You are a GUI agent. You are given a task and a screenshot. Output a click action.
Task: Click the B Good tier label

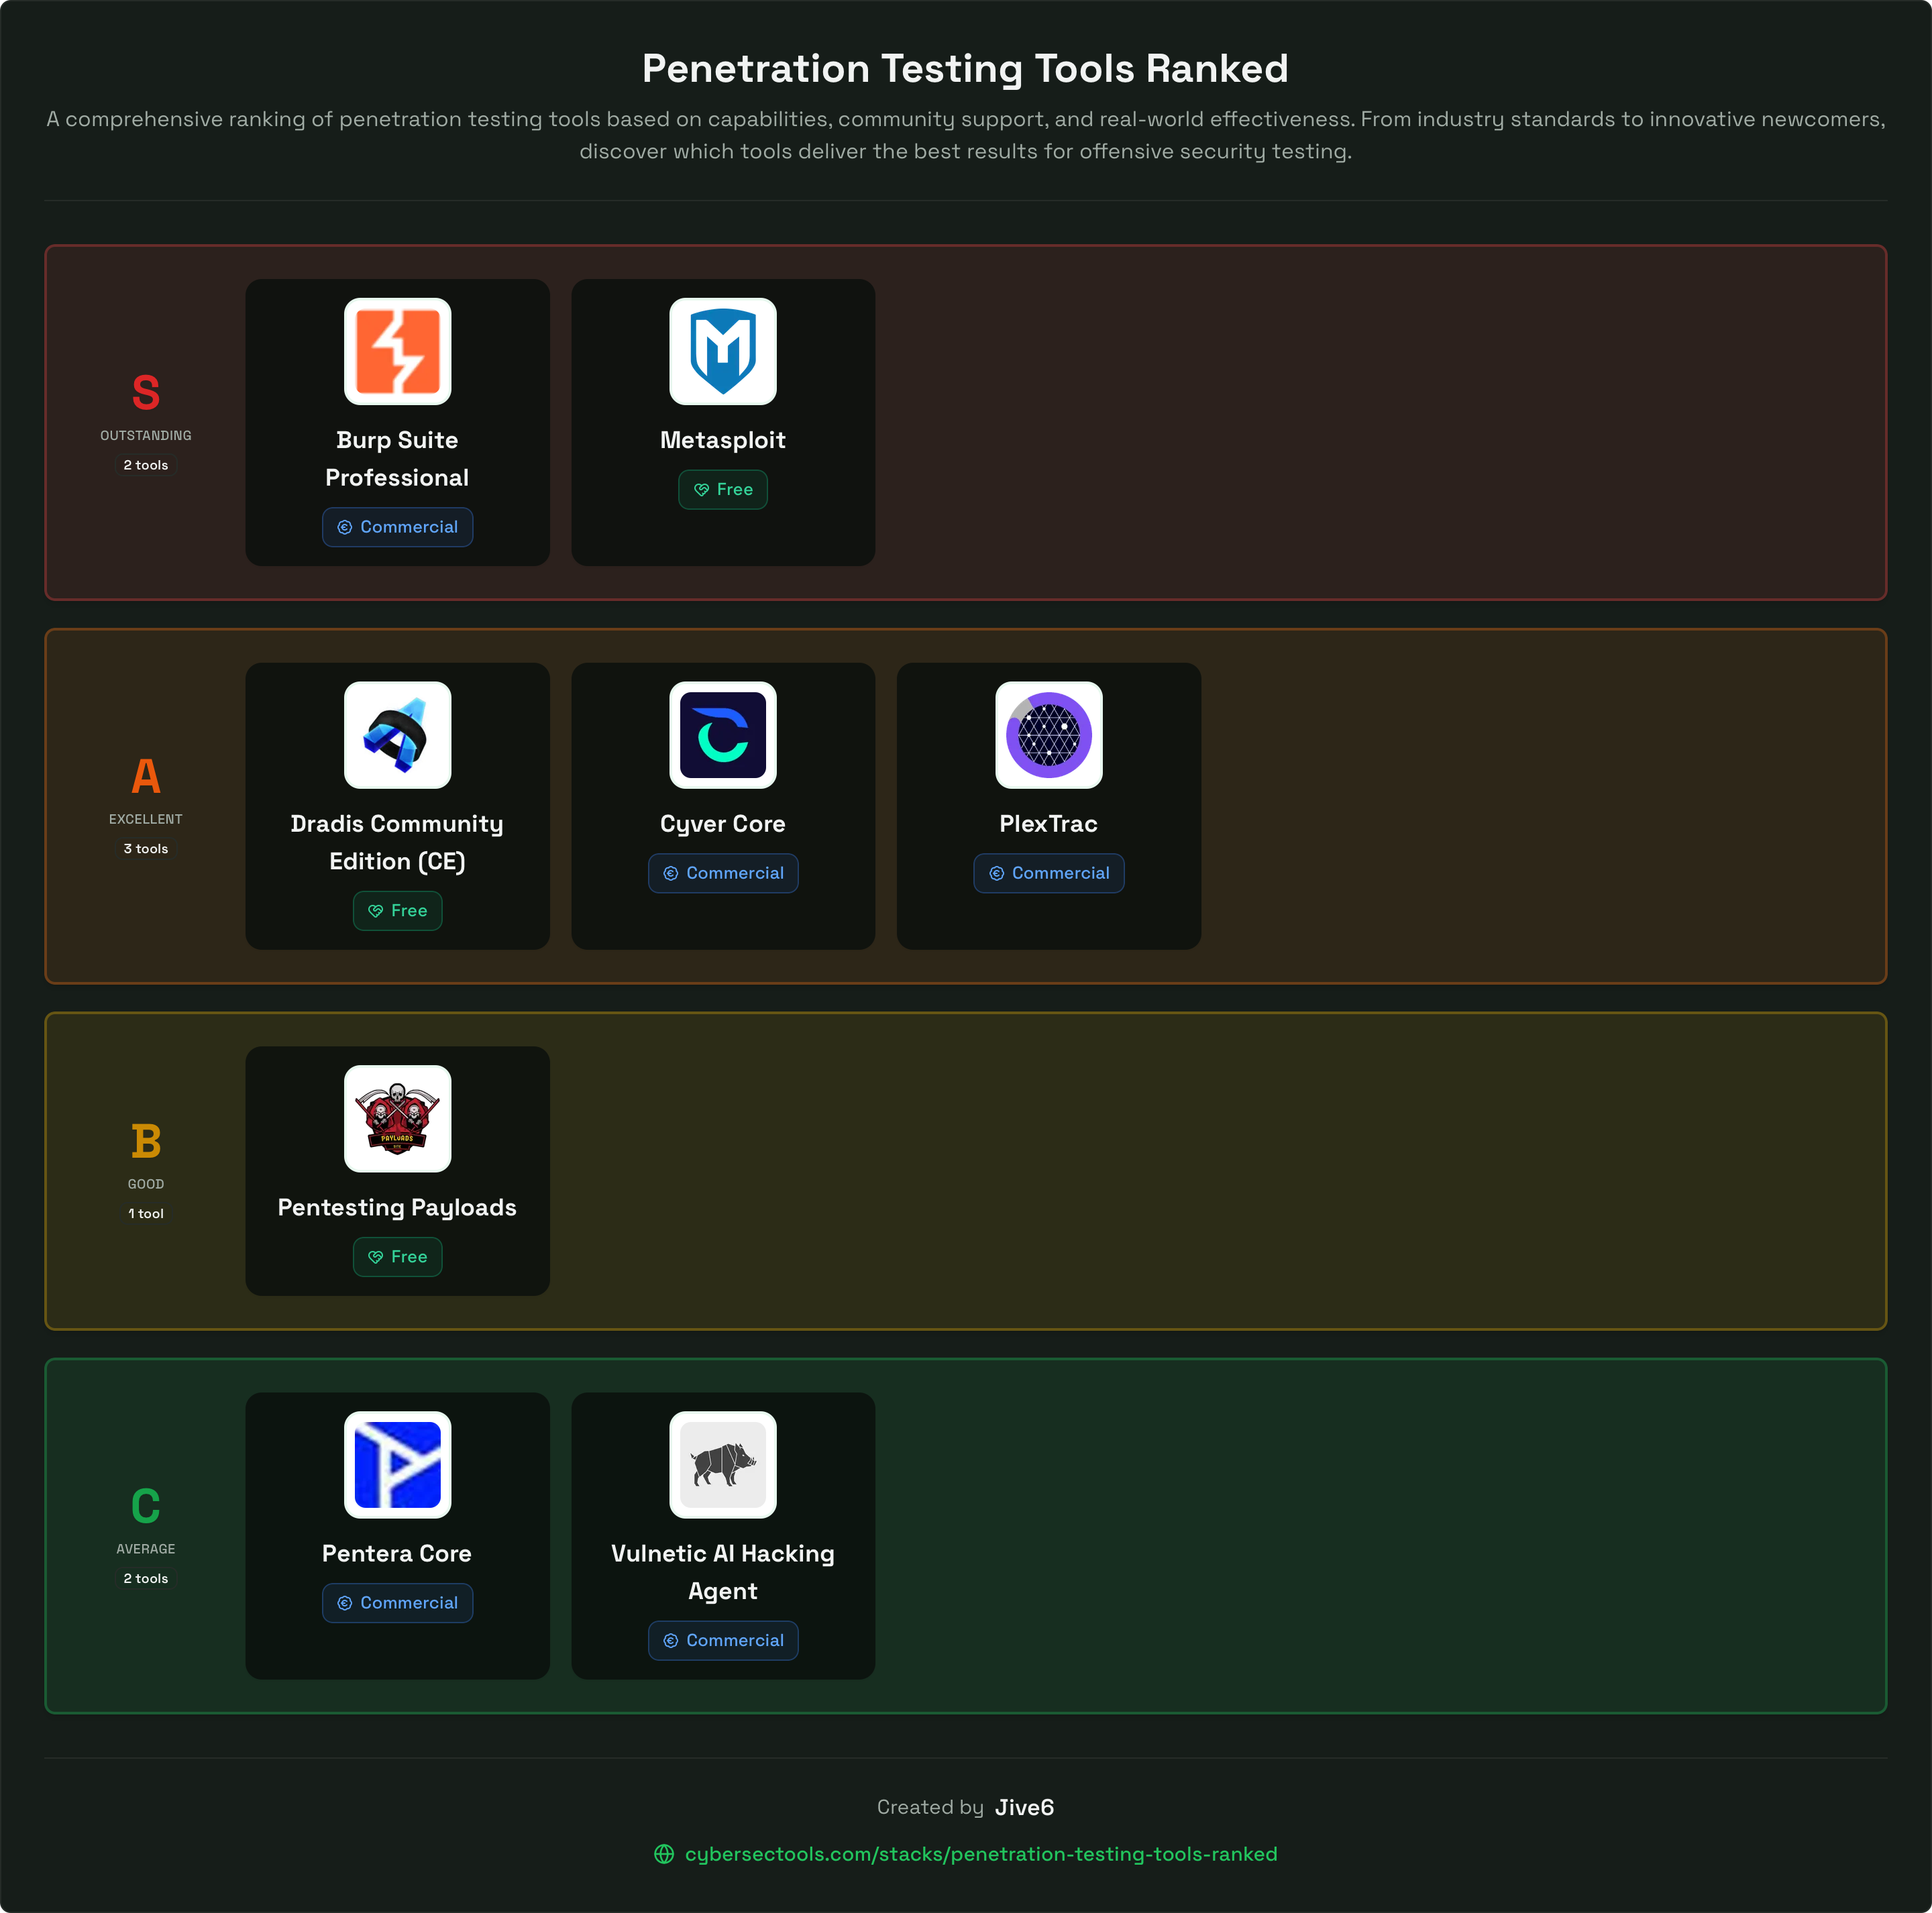[145, 1140]
